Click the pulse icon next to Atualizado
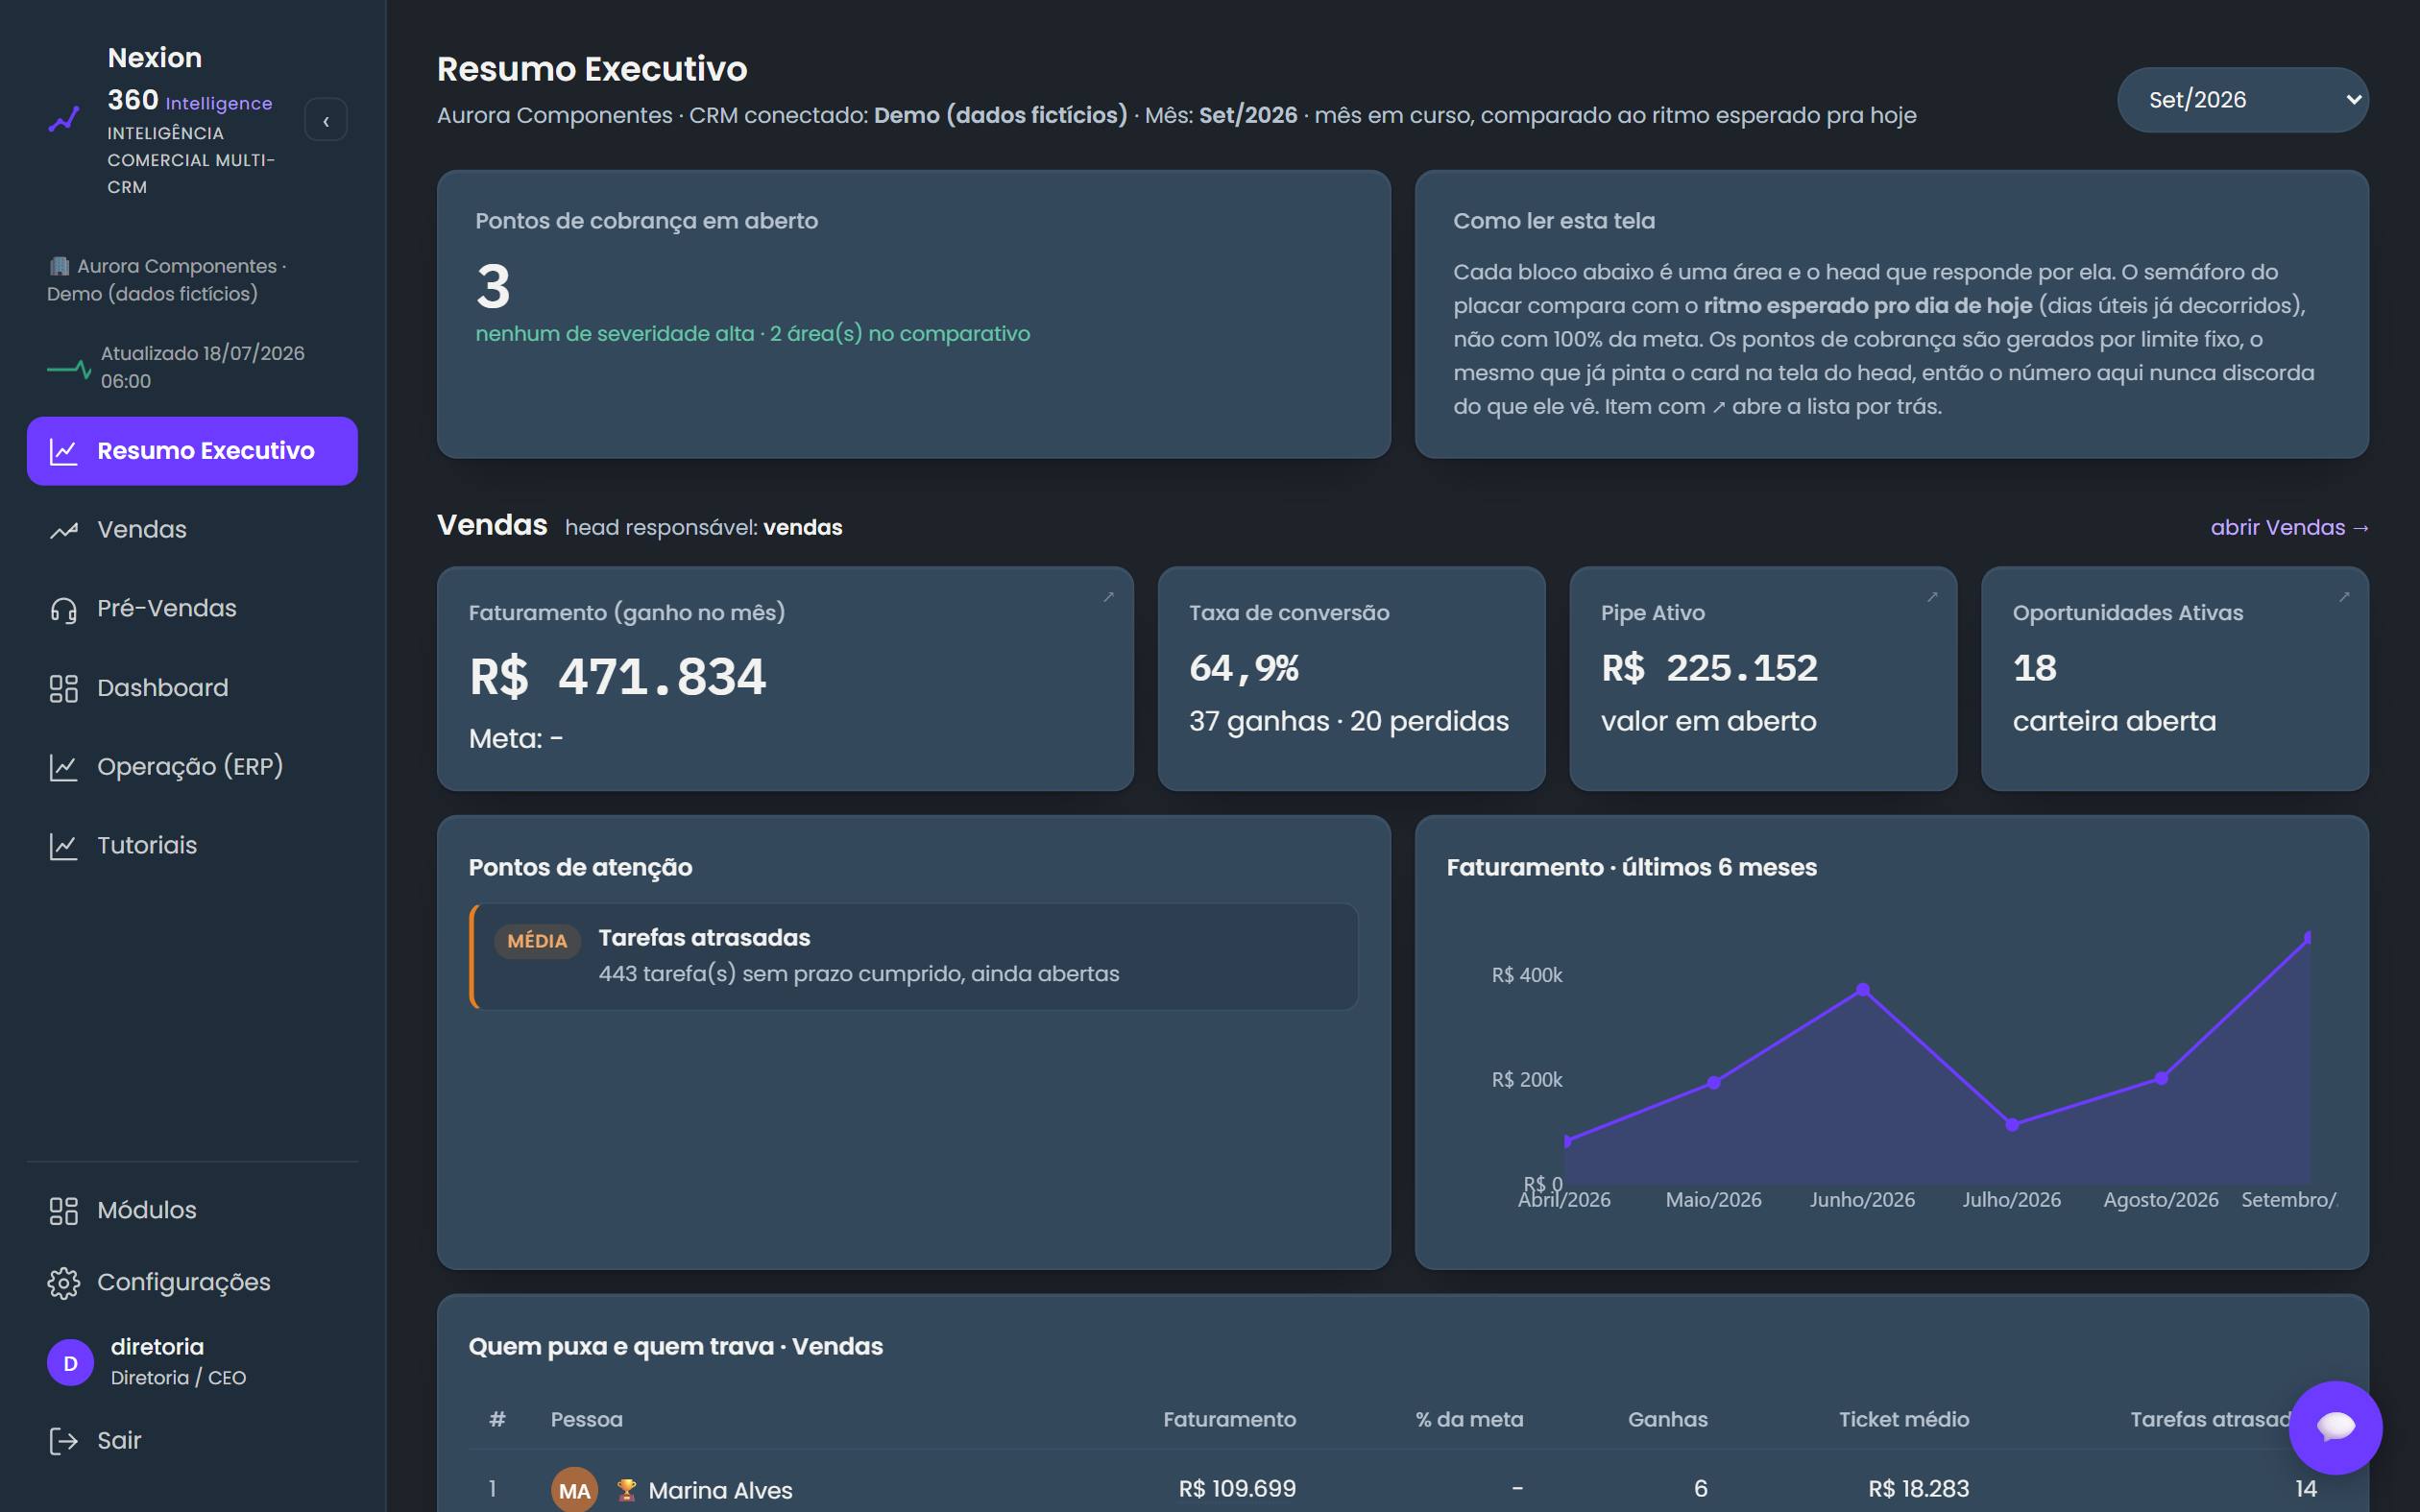The image size is (2420, 1512). [x=69, y=368]
